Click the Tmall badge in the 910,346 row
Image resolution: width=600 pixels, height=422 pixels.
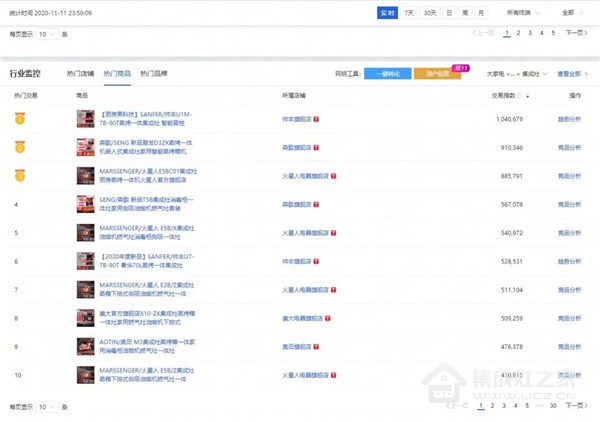316,147
